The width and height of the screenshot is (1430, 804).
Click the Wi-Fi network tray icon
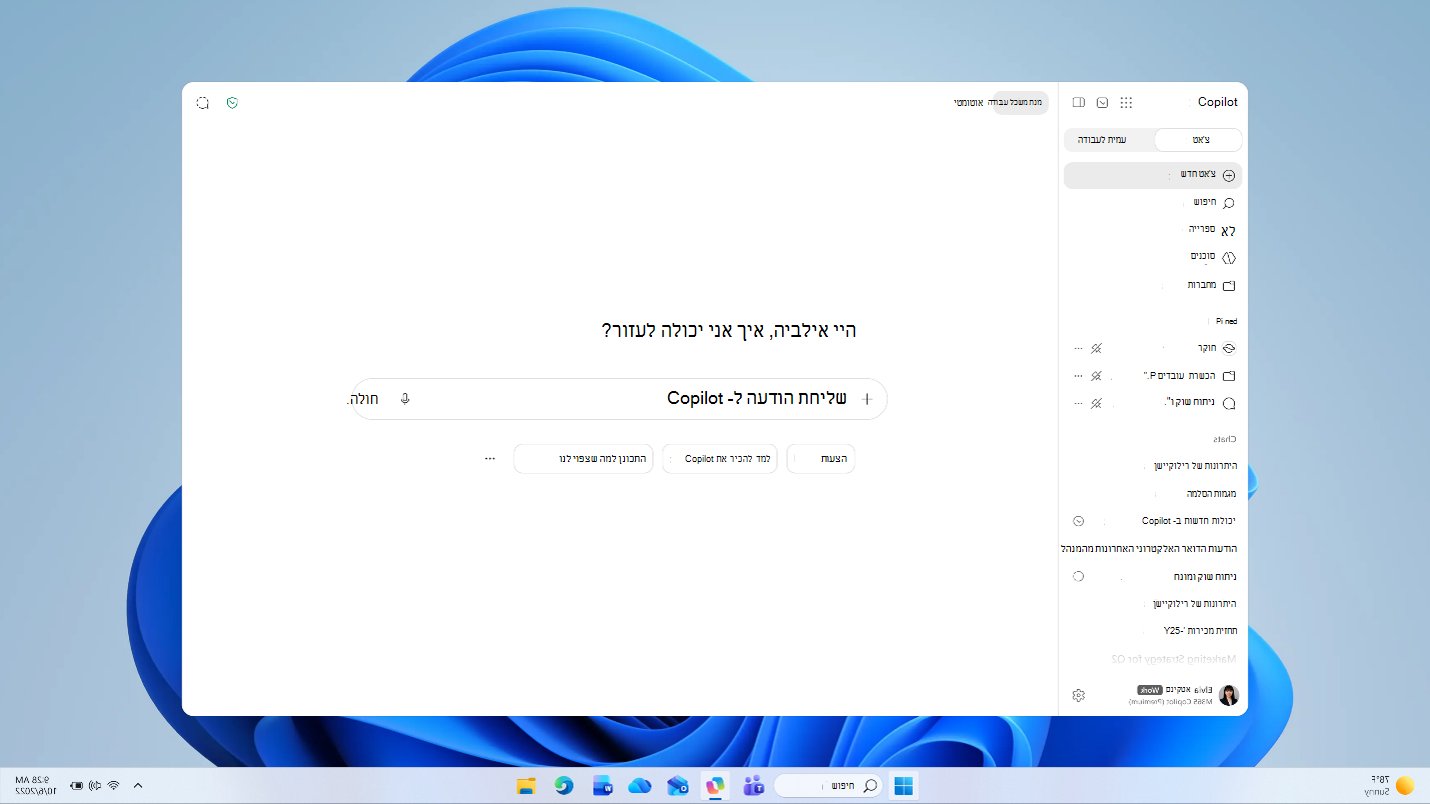pos(114,785)
